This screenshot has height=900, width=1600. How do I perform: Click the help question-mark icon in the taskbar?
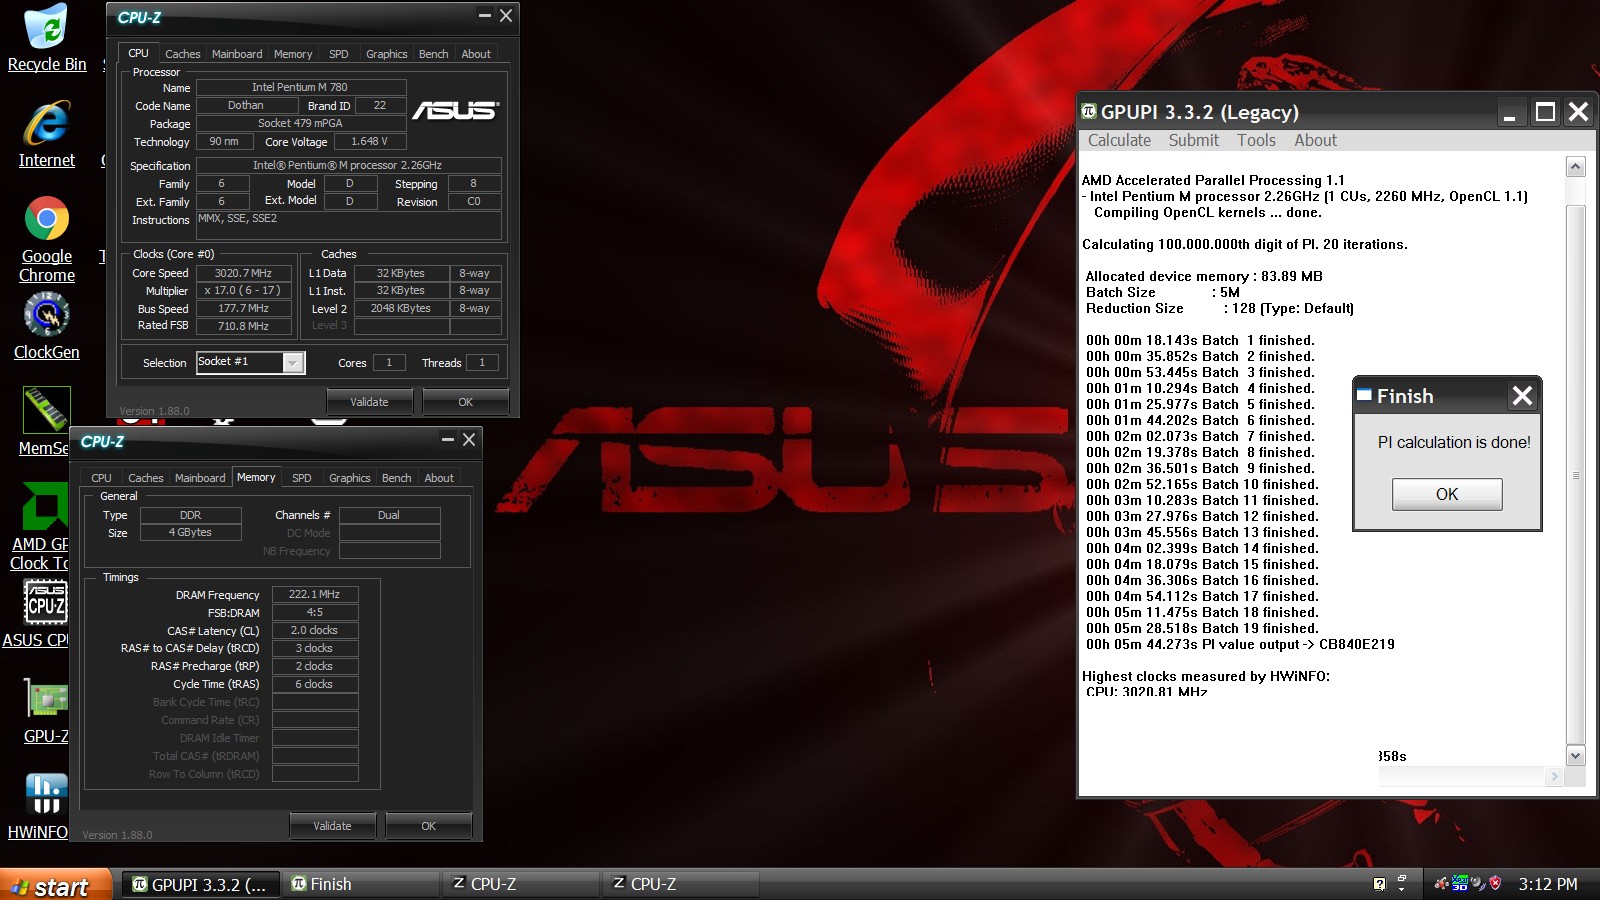(1380, 884)
